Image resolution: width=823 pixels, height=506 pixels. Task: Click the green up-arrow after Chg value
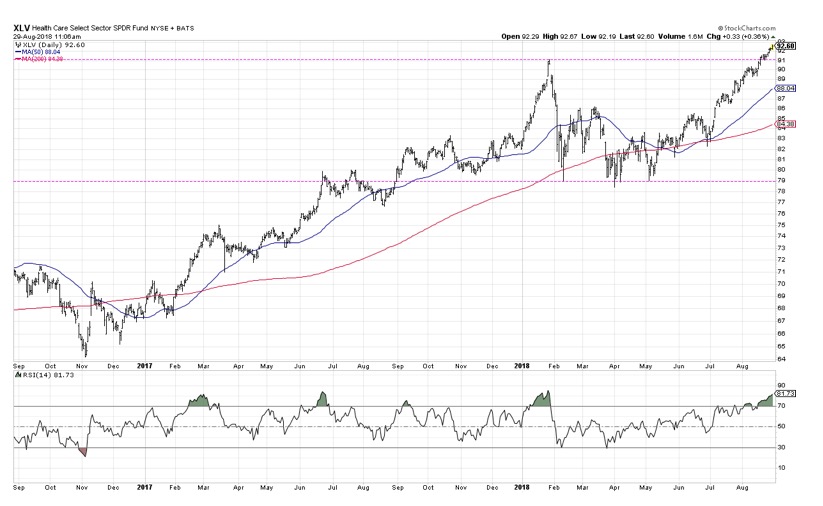click(773, 37)
